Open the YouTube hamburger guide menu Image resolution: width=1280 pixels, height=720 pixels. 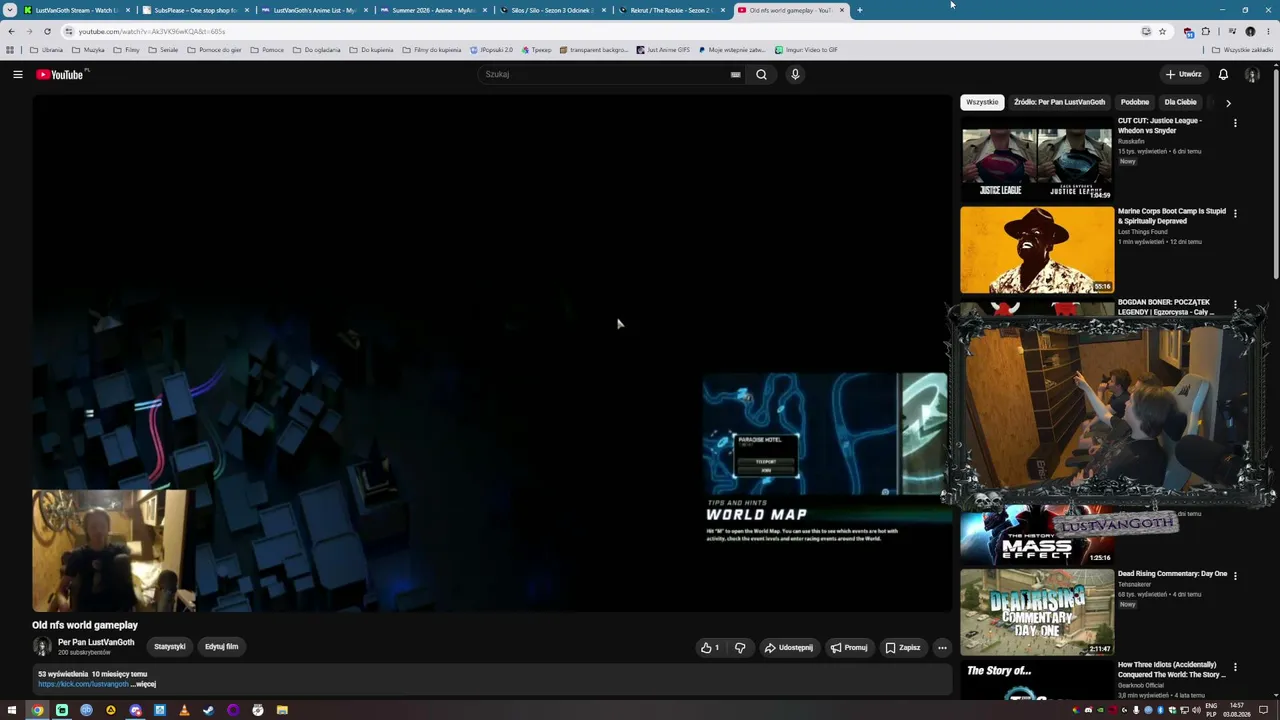click(x=17, y=74)
